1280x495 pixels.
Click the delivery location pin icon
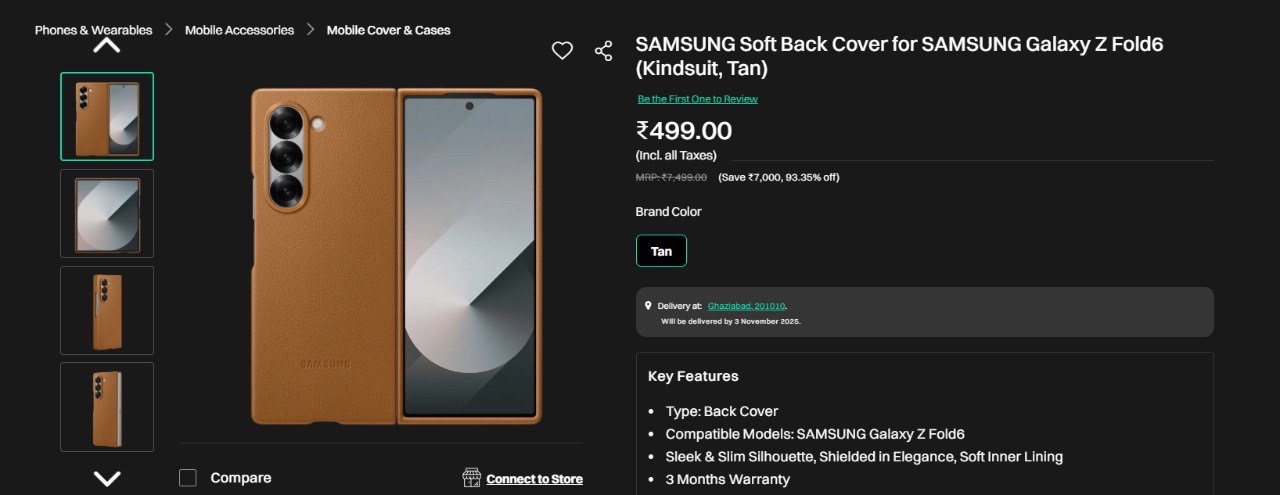coord(647,305)
